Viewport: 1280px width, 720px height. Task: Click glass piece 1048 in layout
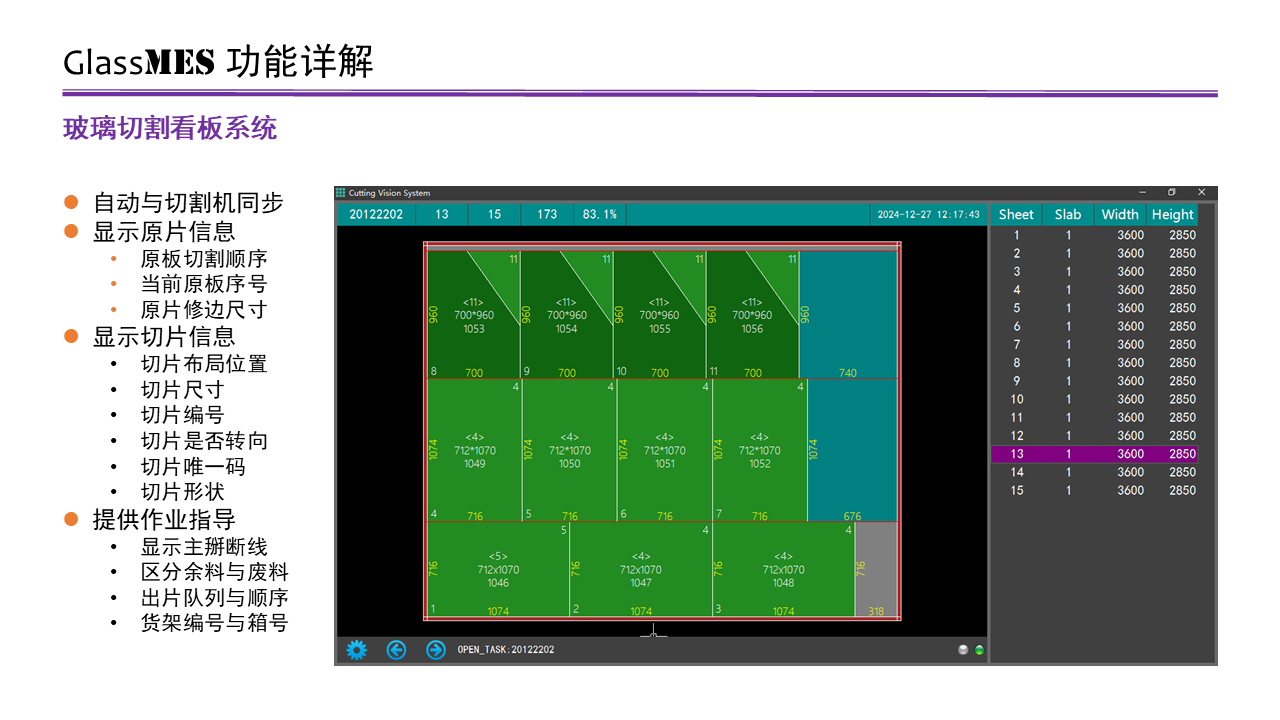[x=783, y=569]
